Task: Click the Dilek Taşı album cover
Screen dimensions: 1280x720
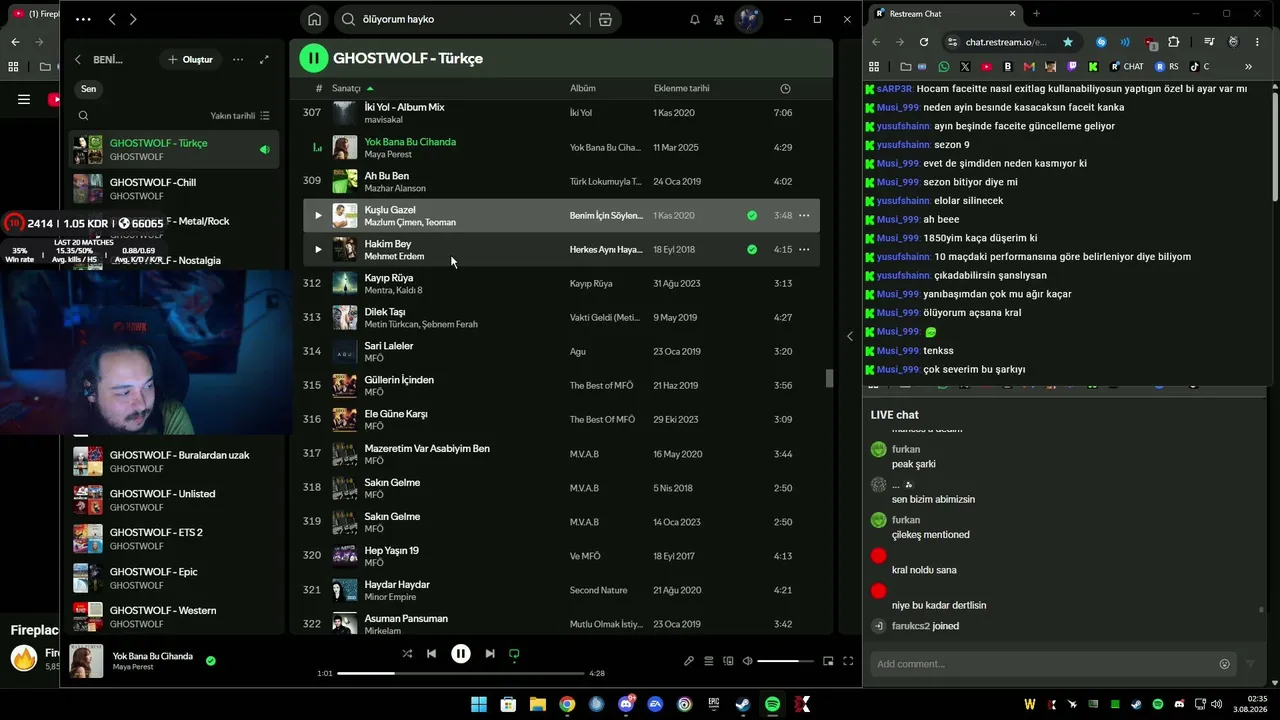Action: click(x=345, y=317)
